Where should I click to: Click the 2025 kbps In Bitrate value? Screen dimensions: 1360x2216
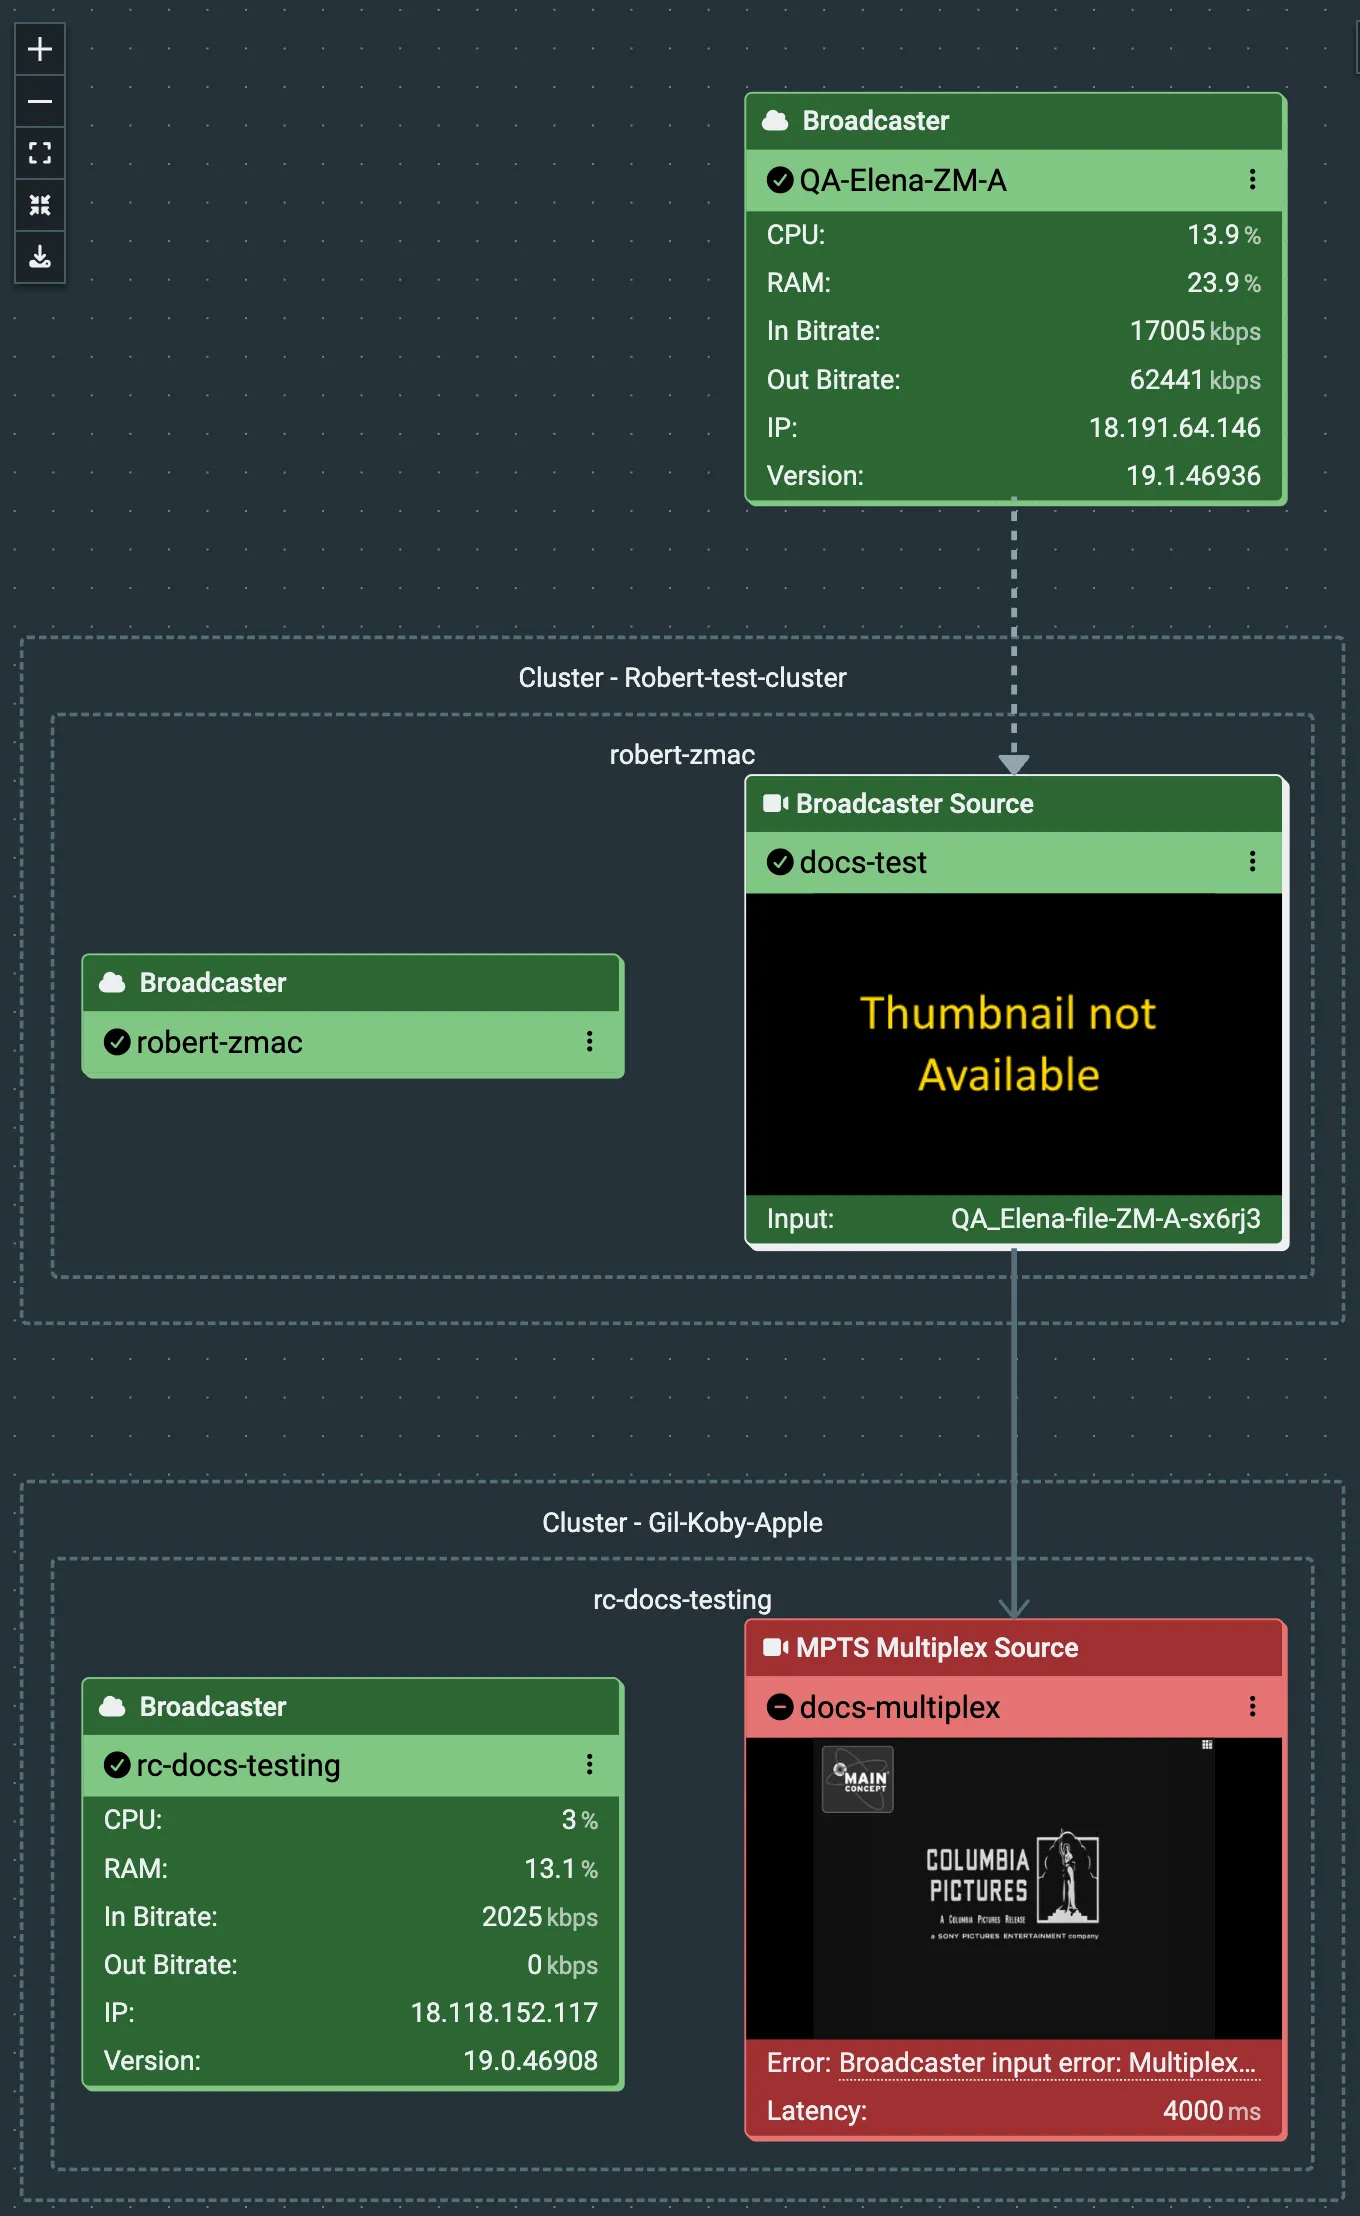(x=540, y=1916)
